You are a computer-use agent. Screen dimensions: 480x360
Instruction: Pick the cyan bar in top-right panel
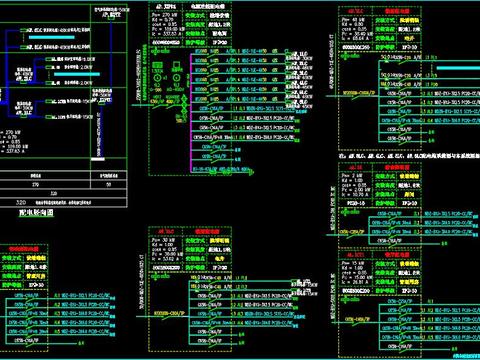(x=458, y=68)
